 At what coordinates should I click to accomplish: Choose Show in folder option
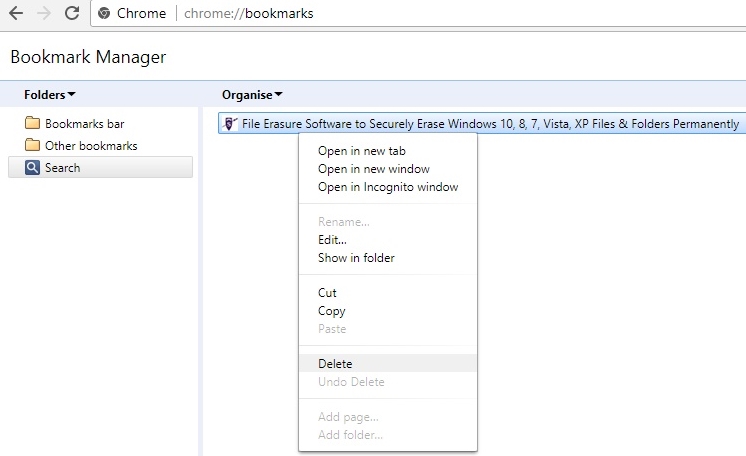356,258
